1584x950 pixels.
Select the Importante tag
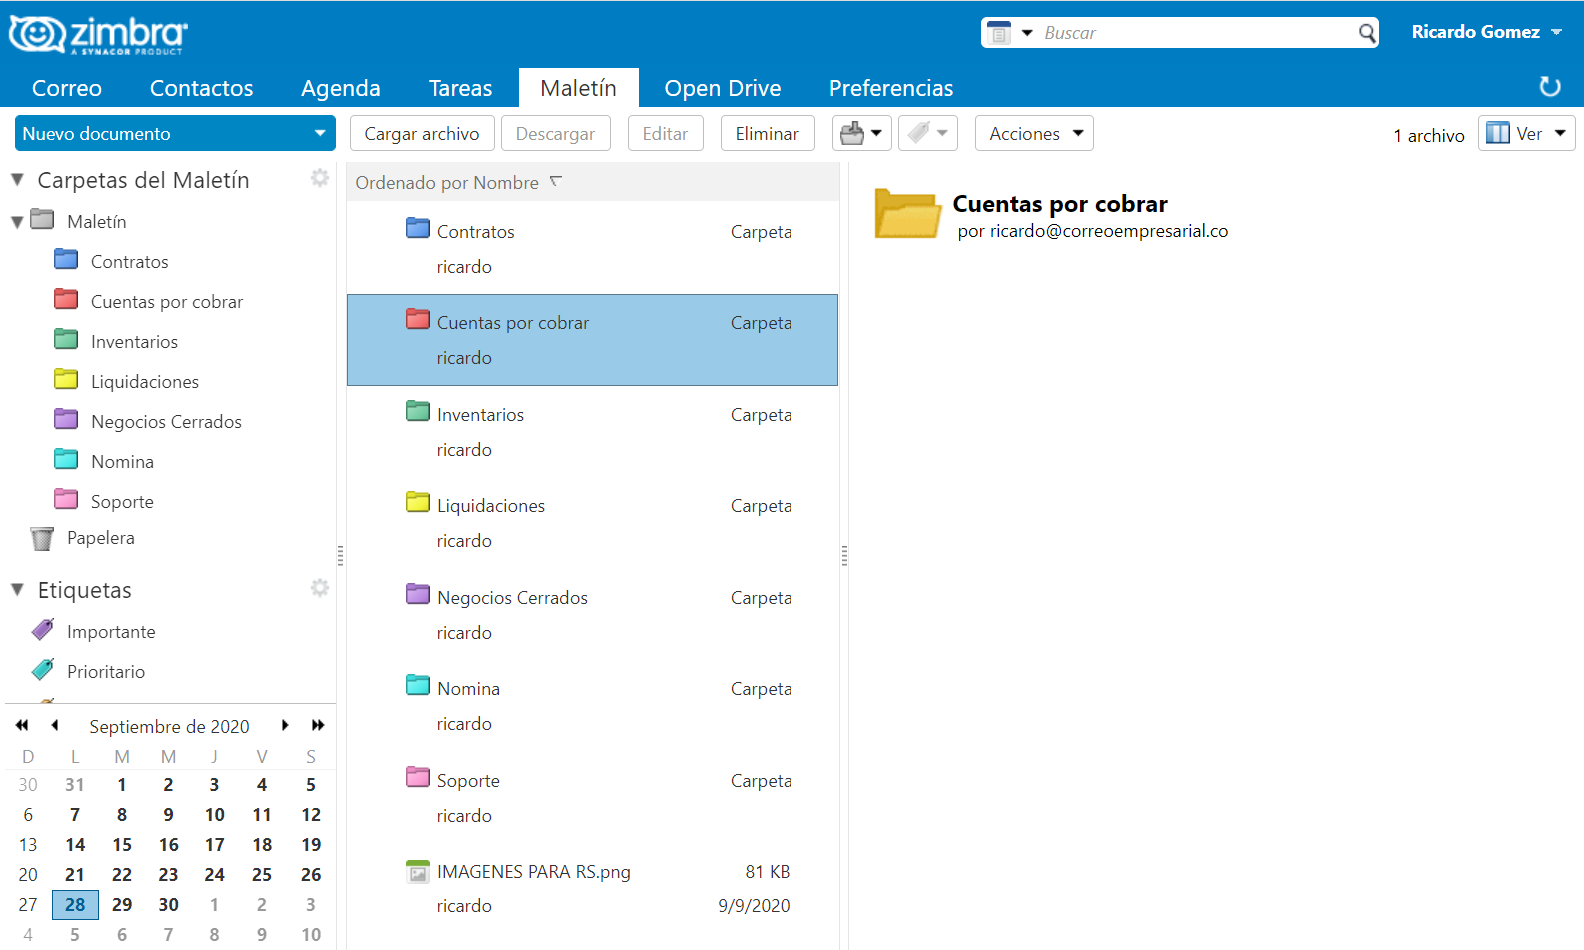click(x=110, y=632)
